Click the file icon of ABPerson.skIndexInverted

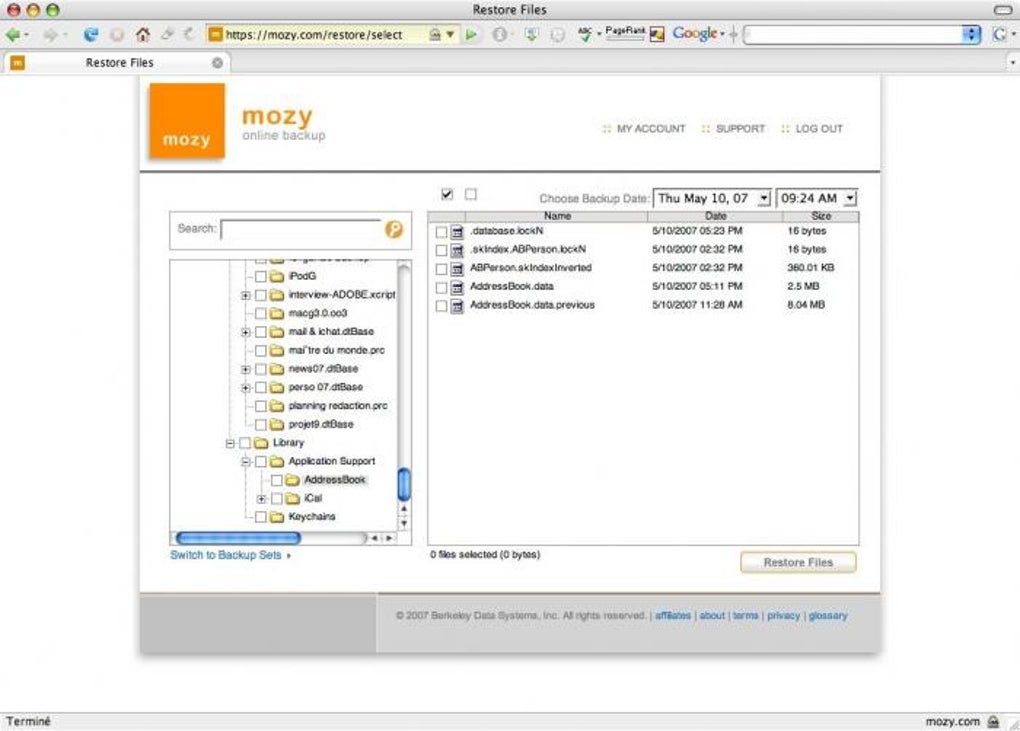(457, 269)
